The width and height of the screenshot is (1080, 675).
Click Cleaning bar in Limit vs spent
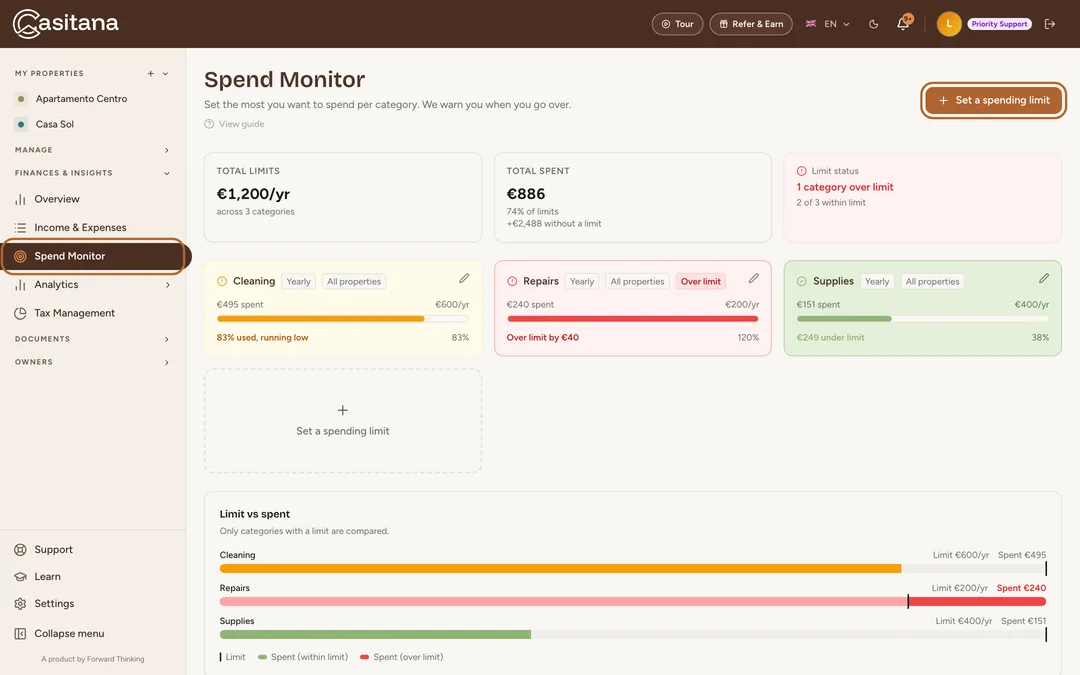[x=632, y=569]
